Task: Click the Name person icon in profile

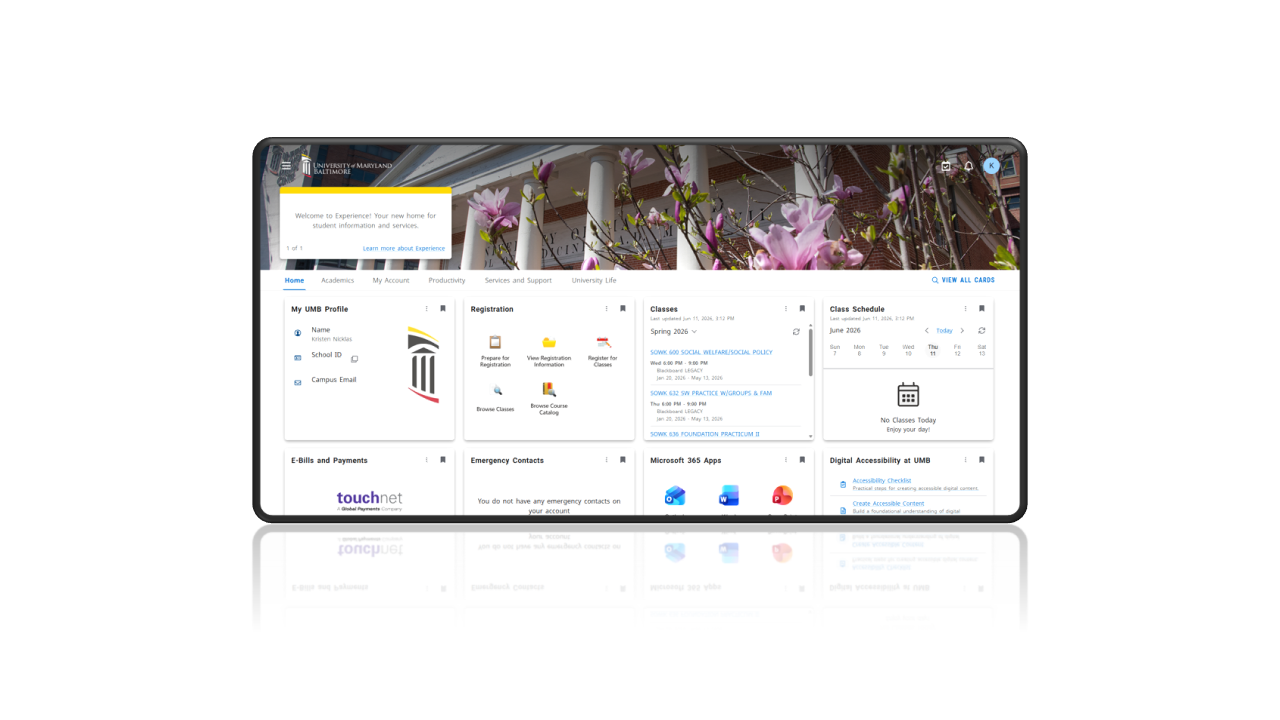Action: click(298, 333)
